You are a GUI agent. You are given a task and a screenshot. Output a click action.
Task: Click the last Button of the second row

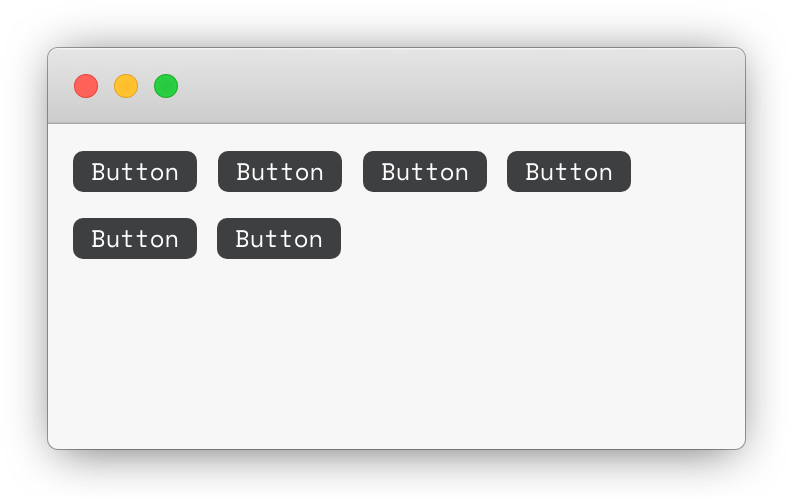(x=279, y=239)
